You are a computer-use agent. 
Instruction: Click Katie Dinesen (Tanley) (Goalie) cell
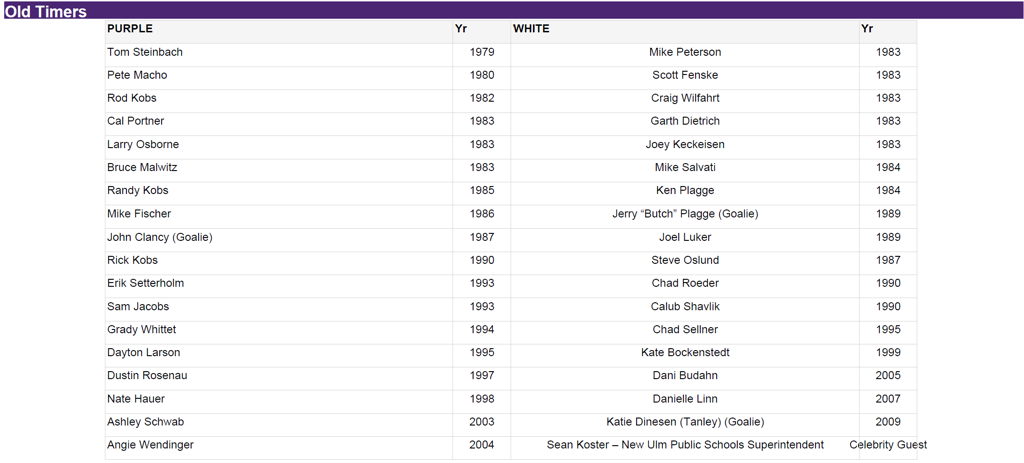click(x=684, y=422)
